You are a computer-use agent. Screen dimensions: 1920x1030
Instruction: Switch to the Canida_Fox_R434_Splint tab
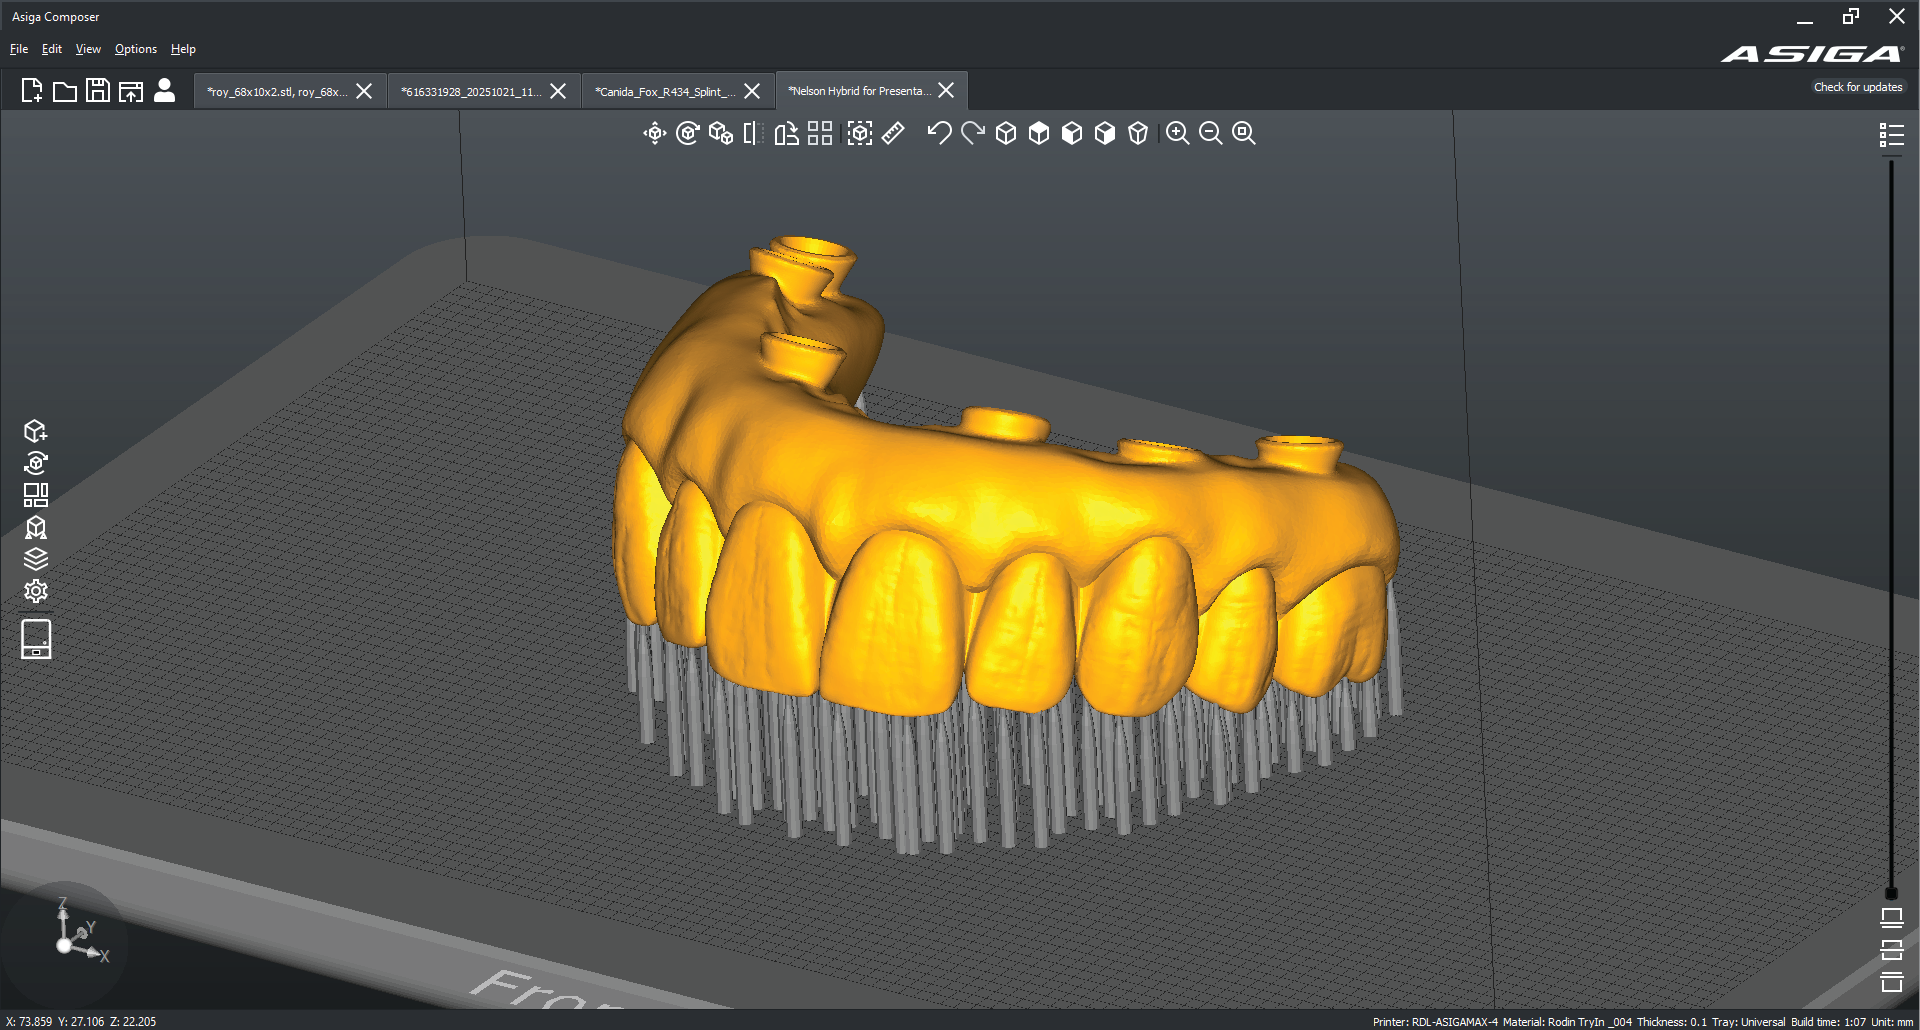[665, 91]
